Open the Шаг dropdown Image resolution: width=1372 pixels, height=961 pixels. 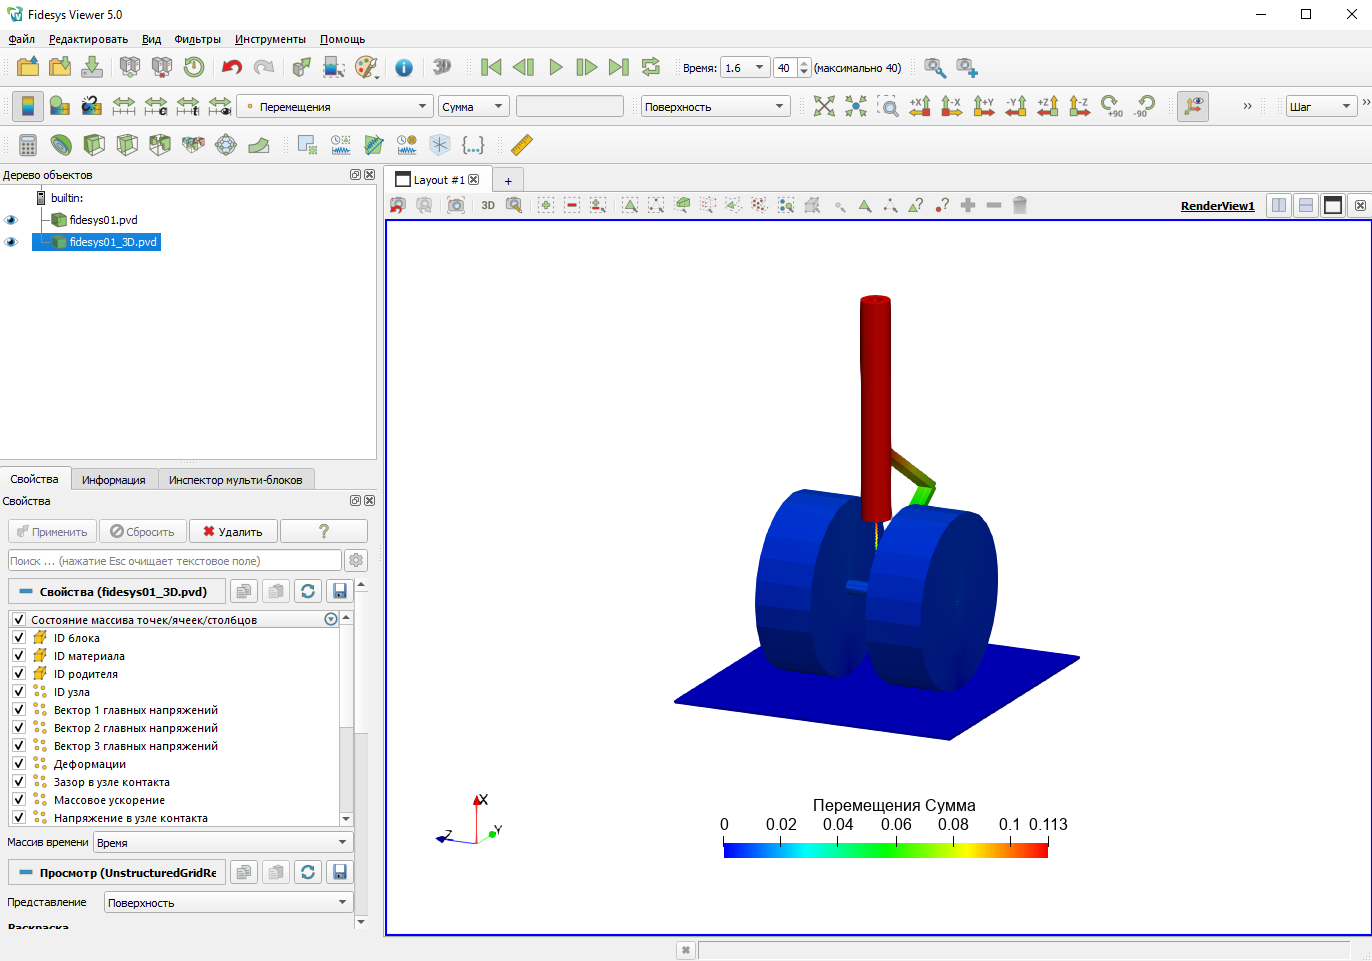pos(1321,106)
